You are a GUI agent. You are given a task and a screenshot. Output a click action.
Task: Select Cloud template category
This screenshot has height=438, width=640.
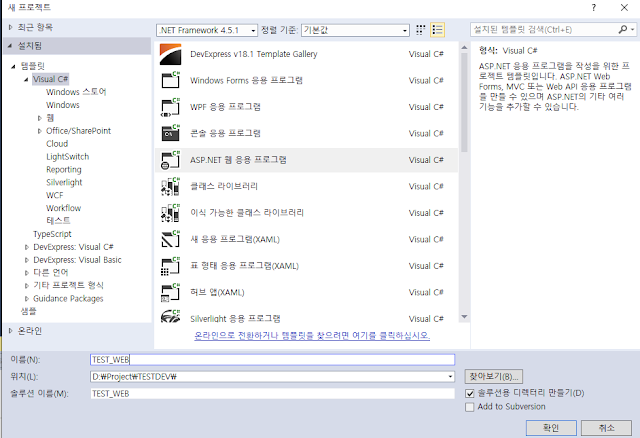pyautogui.click(x=57, y=144)
